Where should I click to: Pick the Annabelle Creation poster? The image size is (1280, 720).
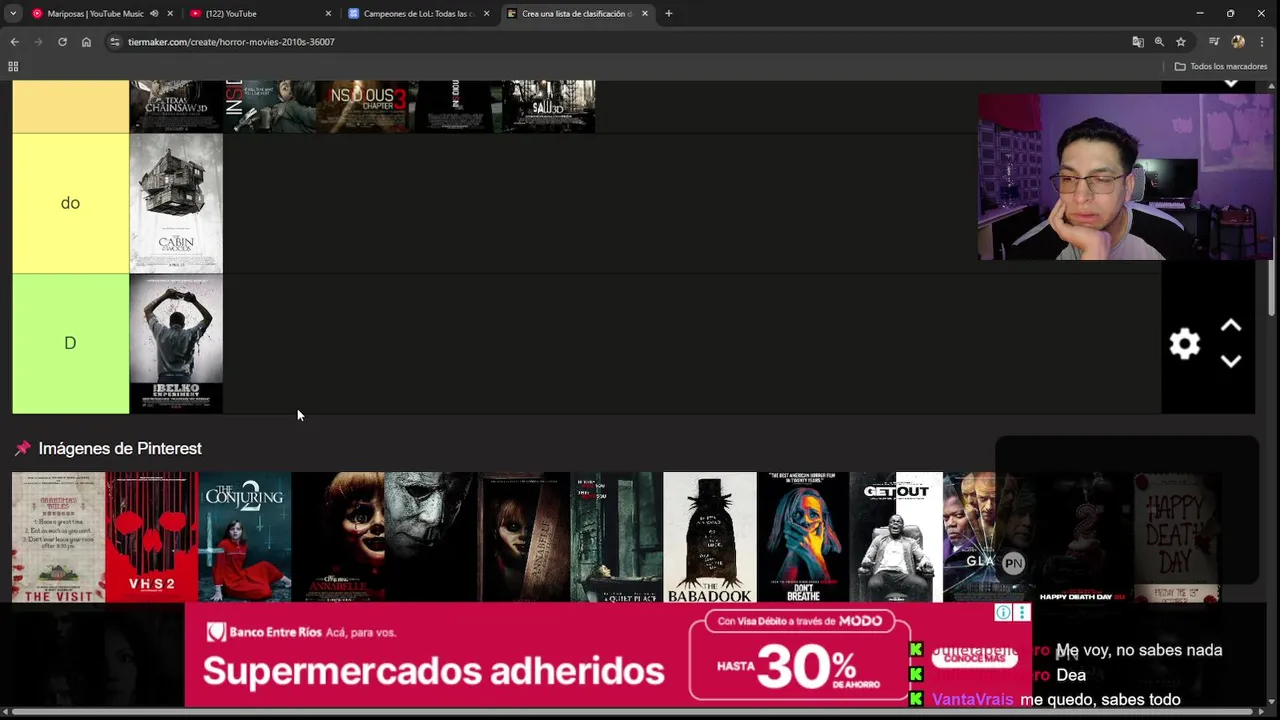(523, 537)
